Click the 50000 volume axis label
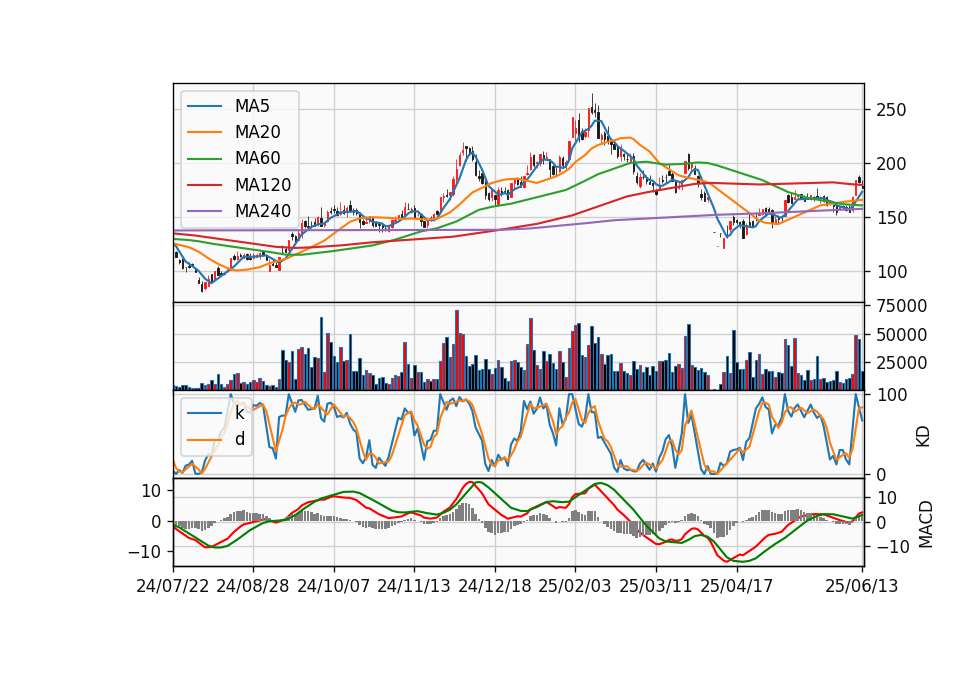The image size is (960, 690). (x=901, y=335)
